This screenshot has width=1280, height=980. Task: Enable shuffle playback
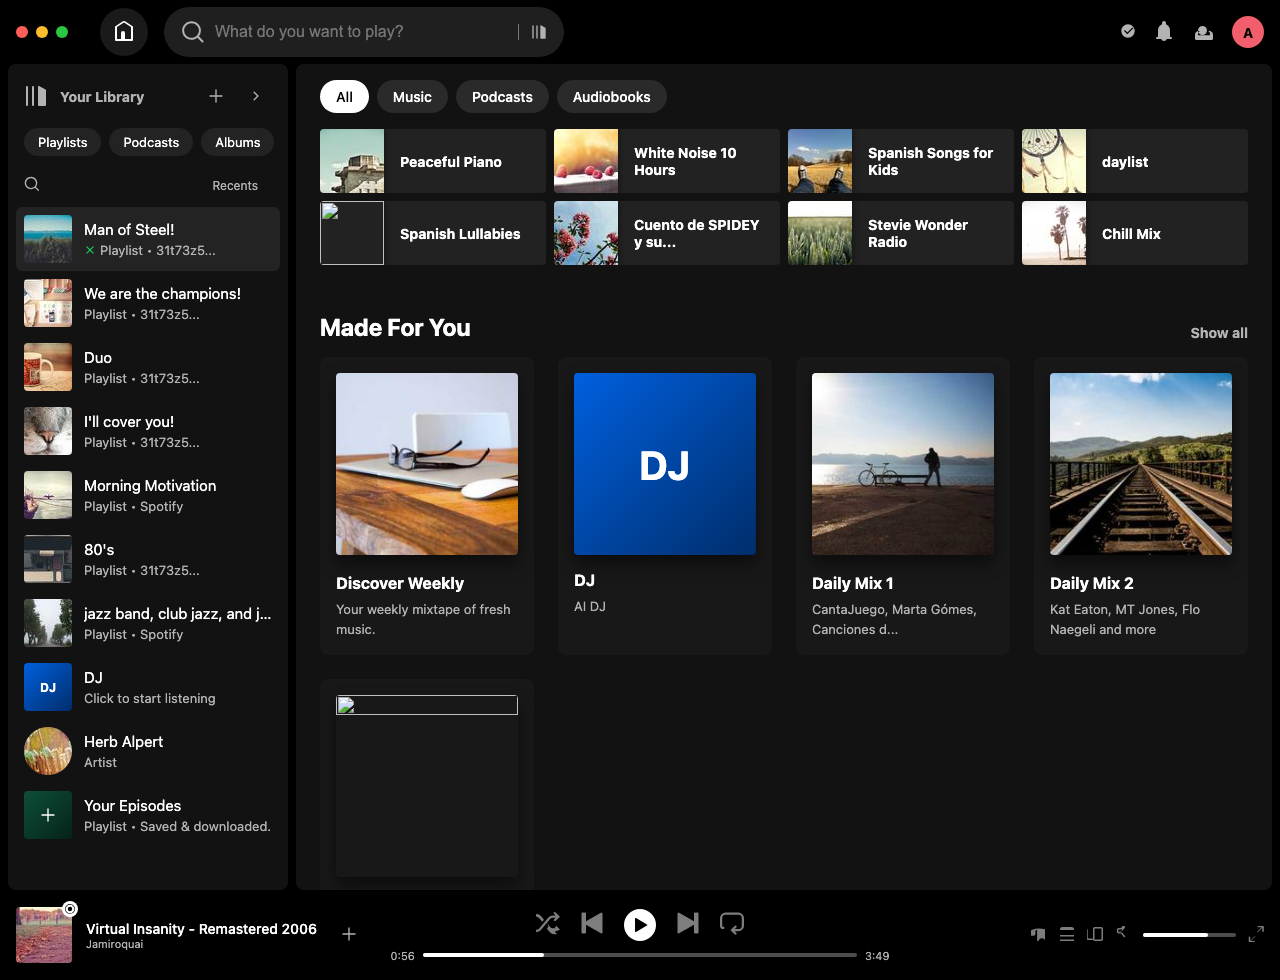(x=548, y=925)
